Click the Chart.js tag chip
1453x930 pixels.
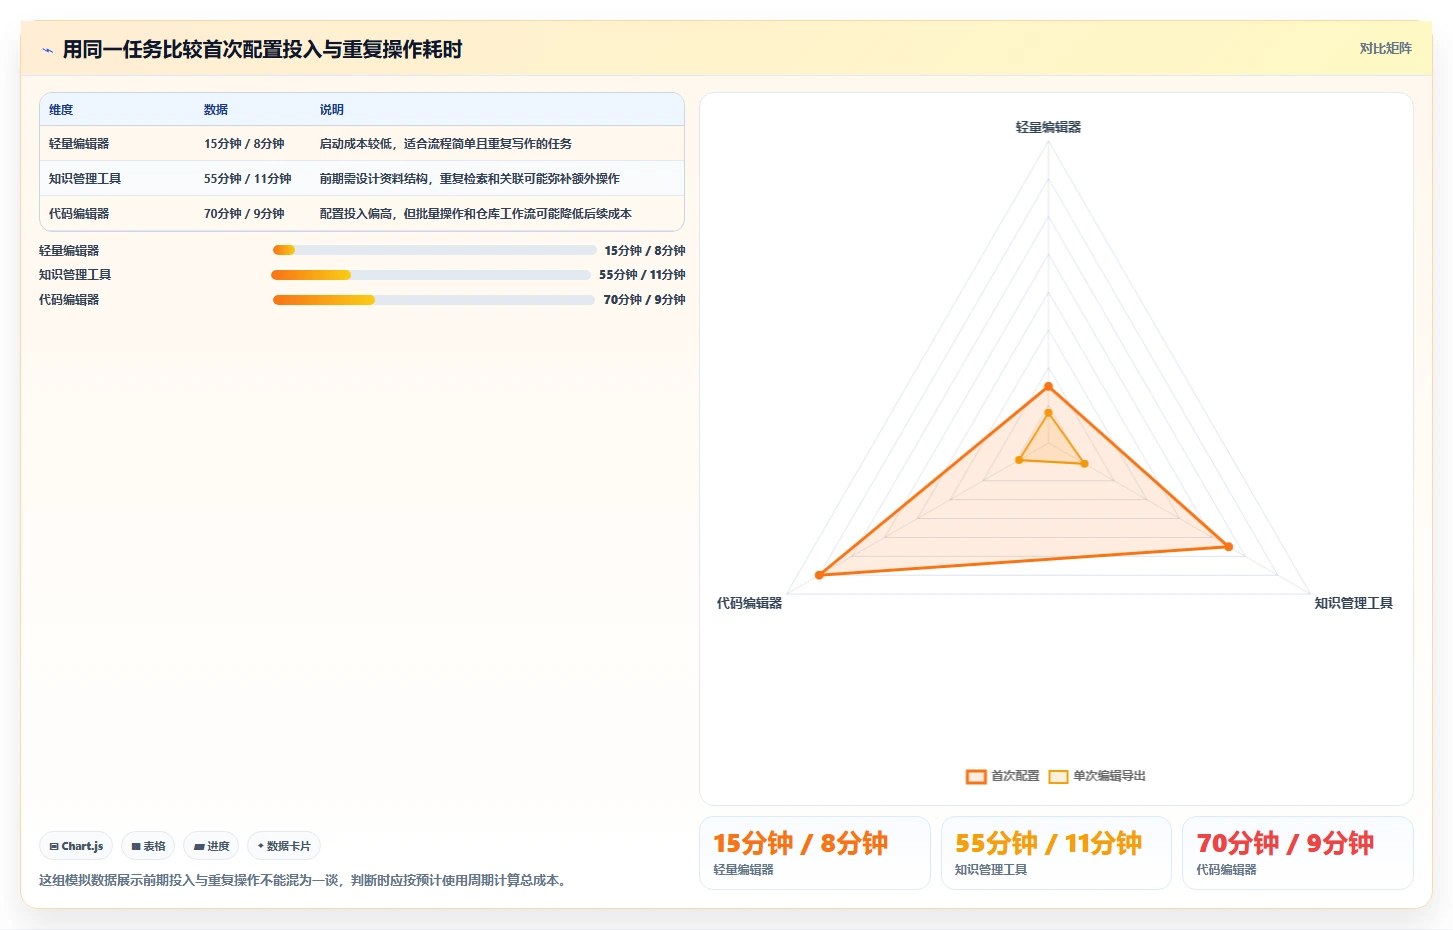[76, 846]
